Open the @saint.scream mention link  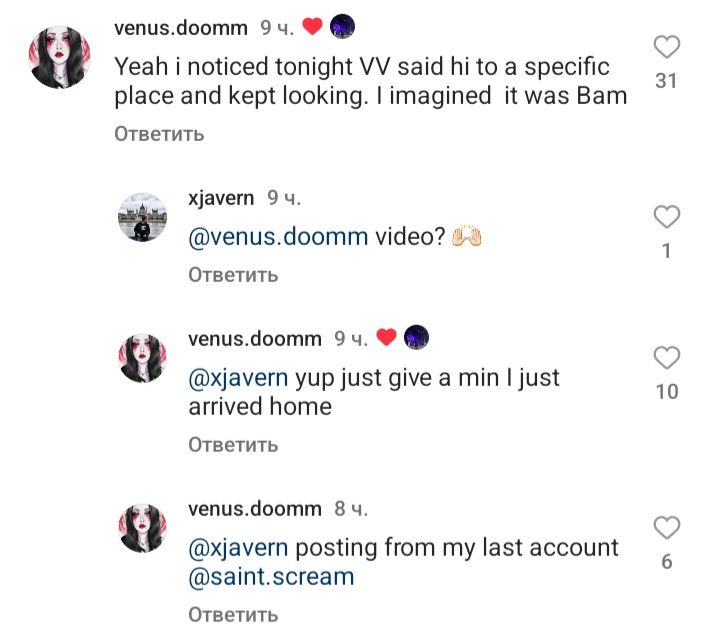[271, 577]
